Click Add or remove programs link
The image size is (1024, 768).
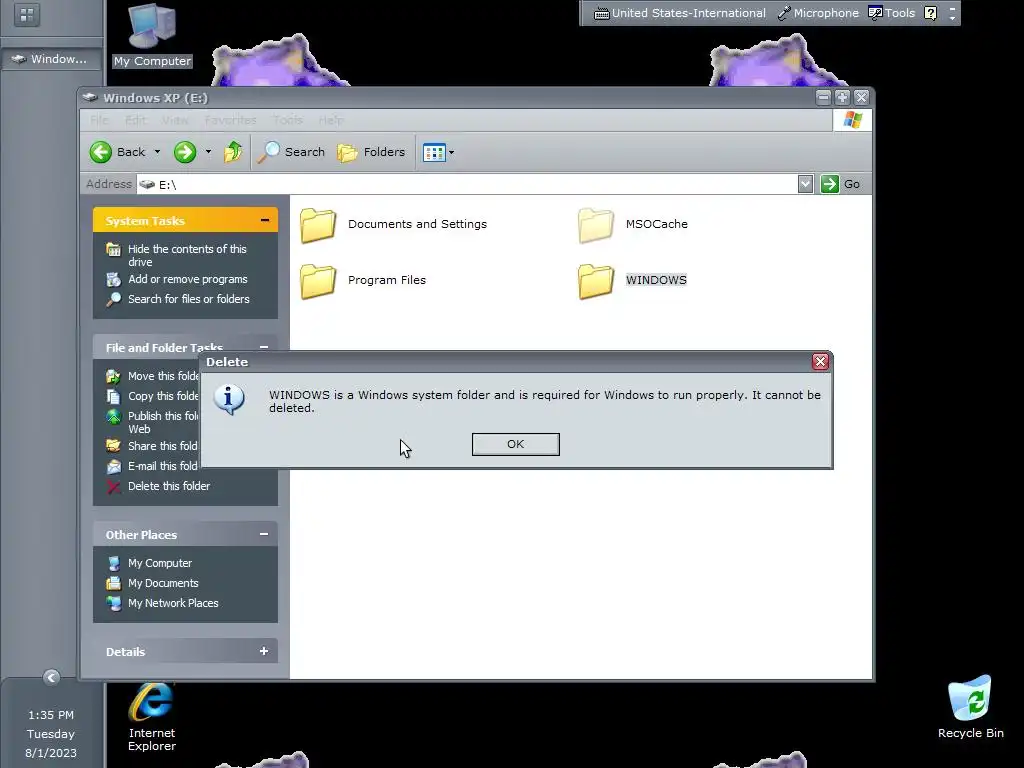pos(187,279)
